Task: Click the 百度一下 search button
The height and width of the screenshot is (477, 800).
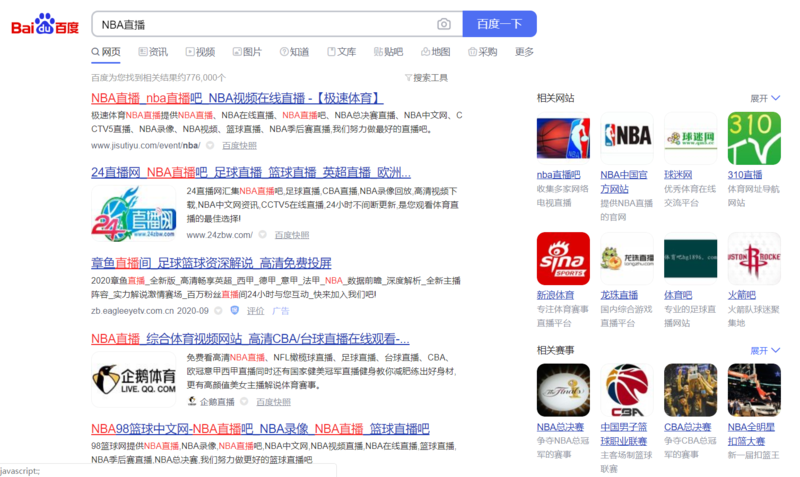Action: click(x=499, y=24)
